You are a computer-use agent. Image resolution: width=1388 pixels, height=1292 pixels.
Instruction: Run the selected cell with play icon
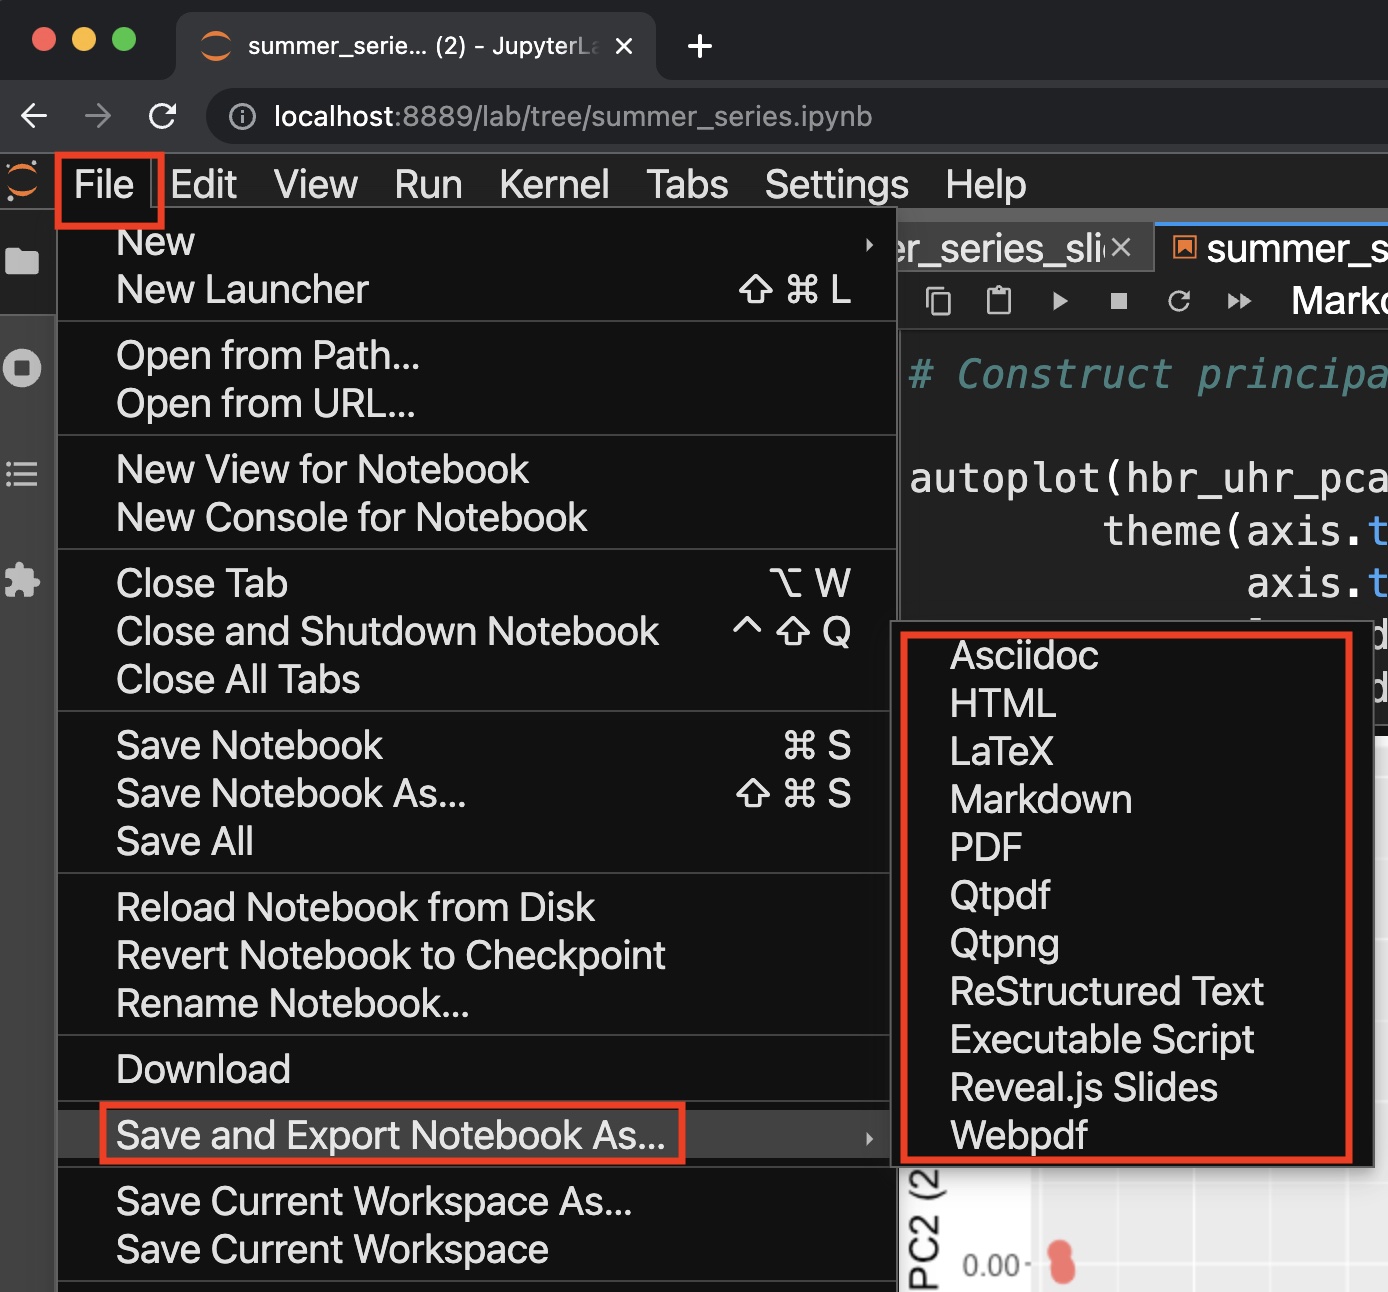coord(1060,301)
